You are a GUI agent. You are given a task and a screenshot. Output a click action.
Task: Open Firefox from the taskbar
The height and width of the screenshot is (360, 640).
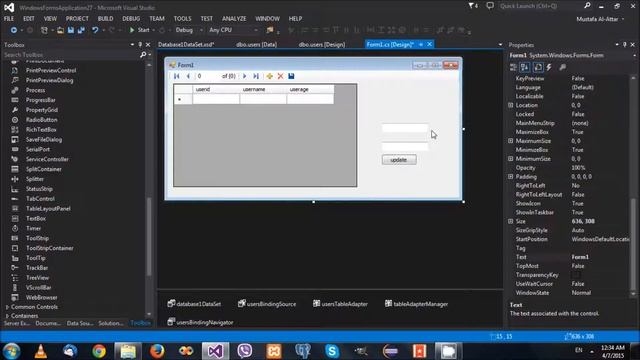(x=157, y=351)
